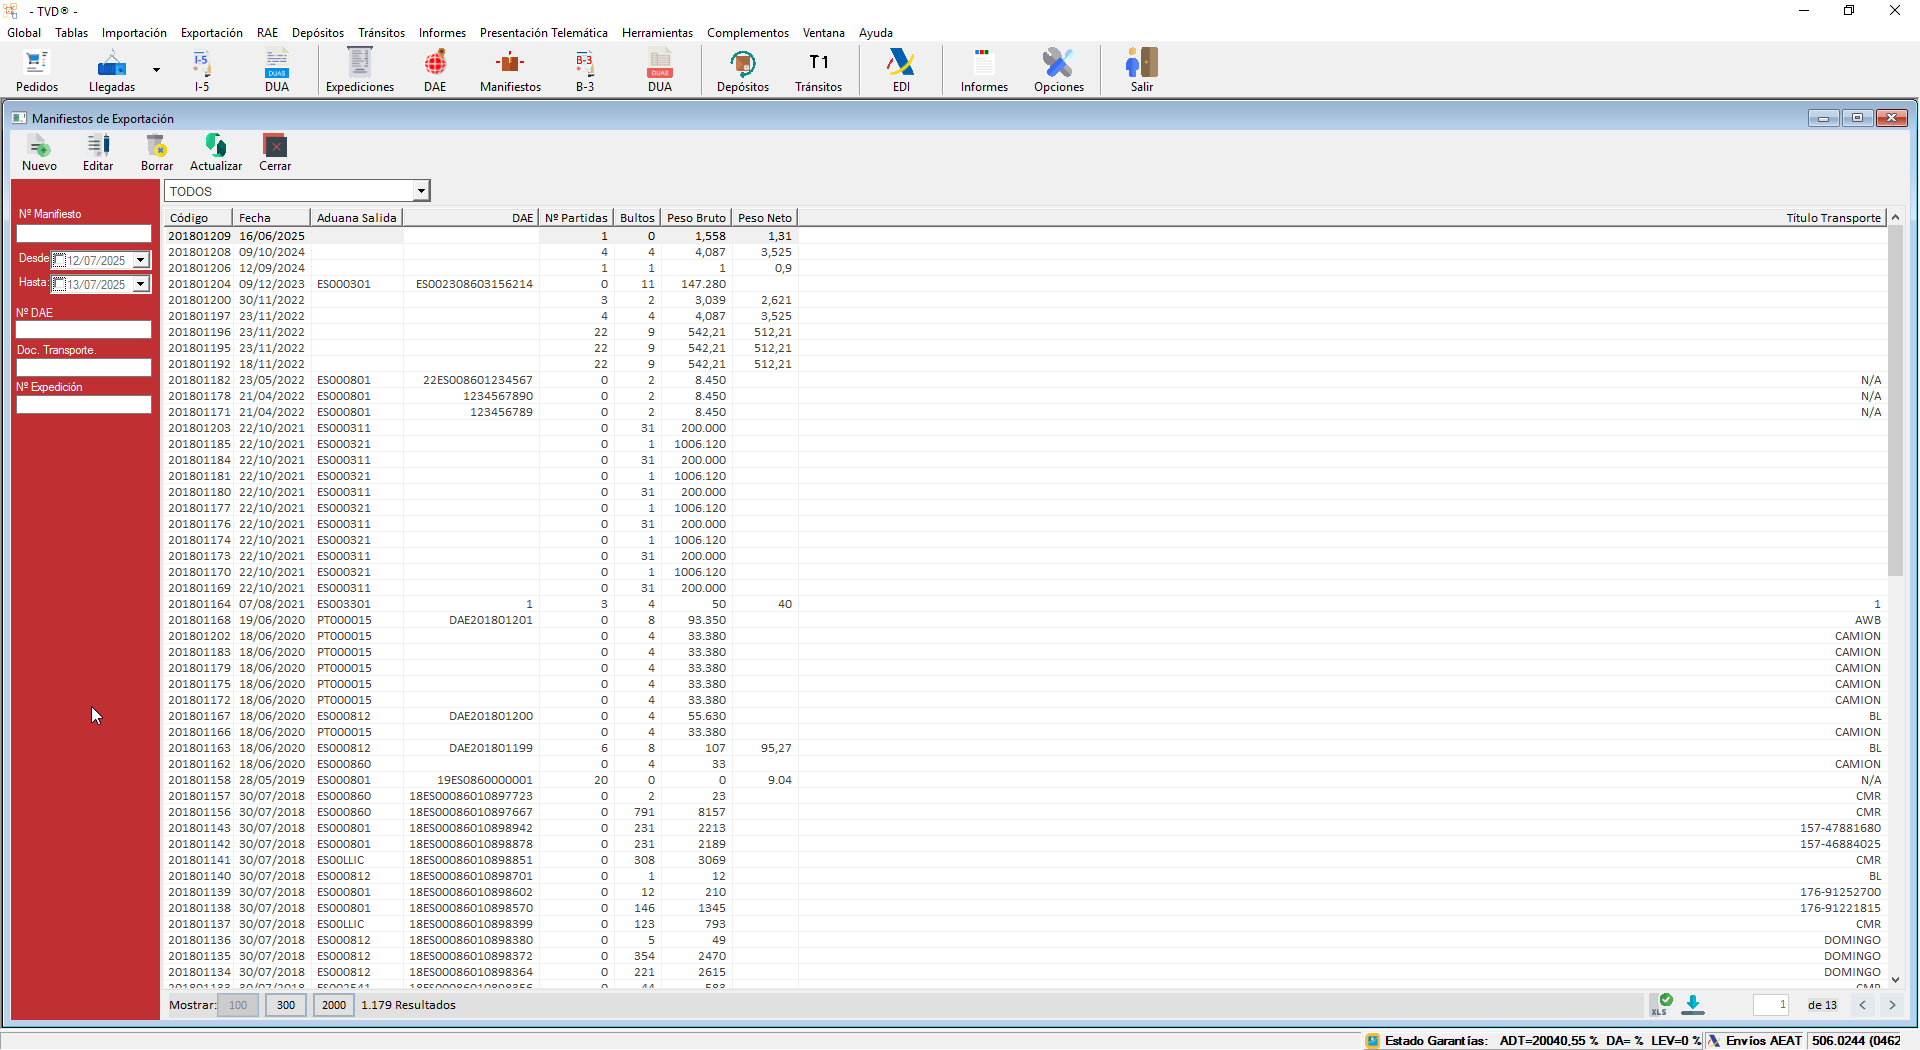The image size is (1920, 1050).
Task: Enable the Desde date checkbox
Action: click(x=60, y=260)
